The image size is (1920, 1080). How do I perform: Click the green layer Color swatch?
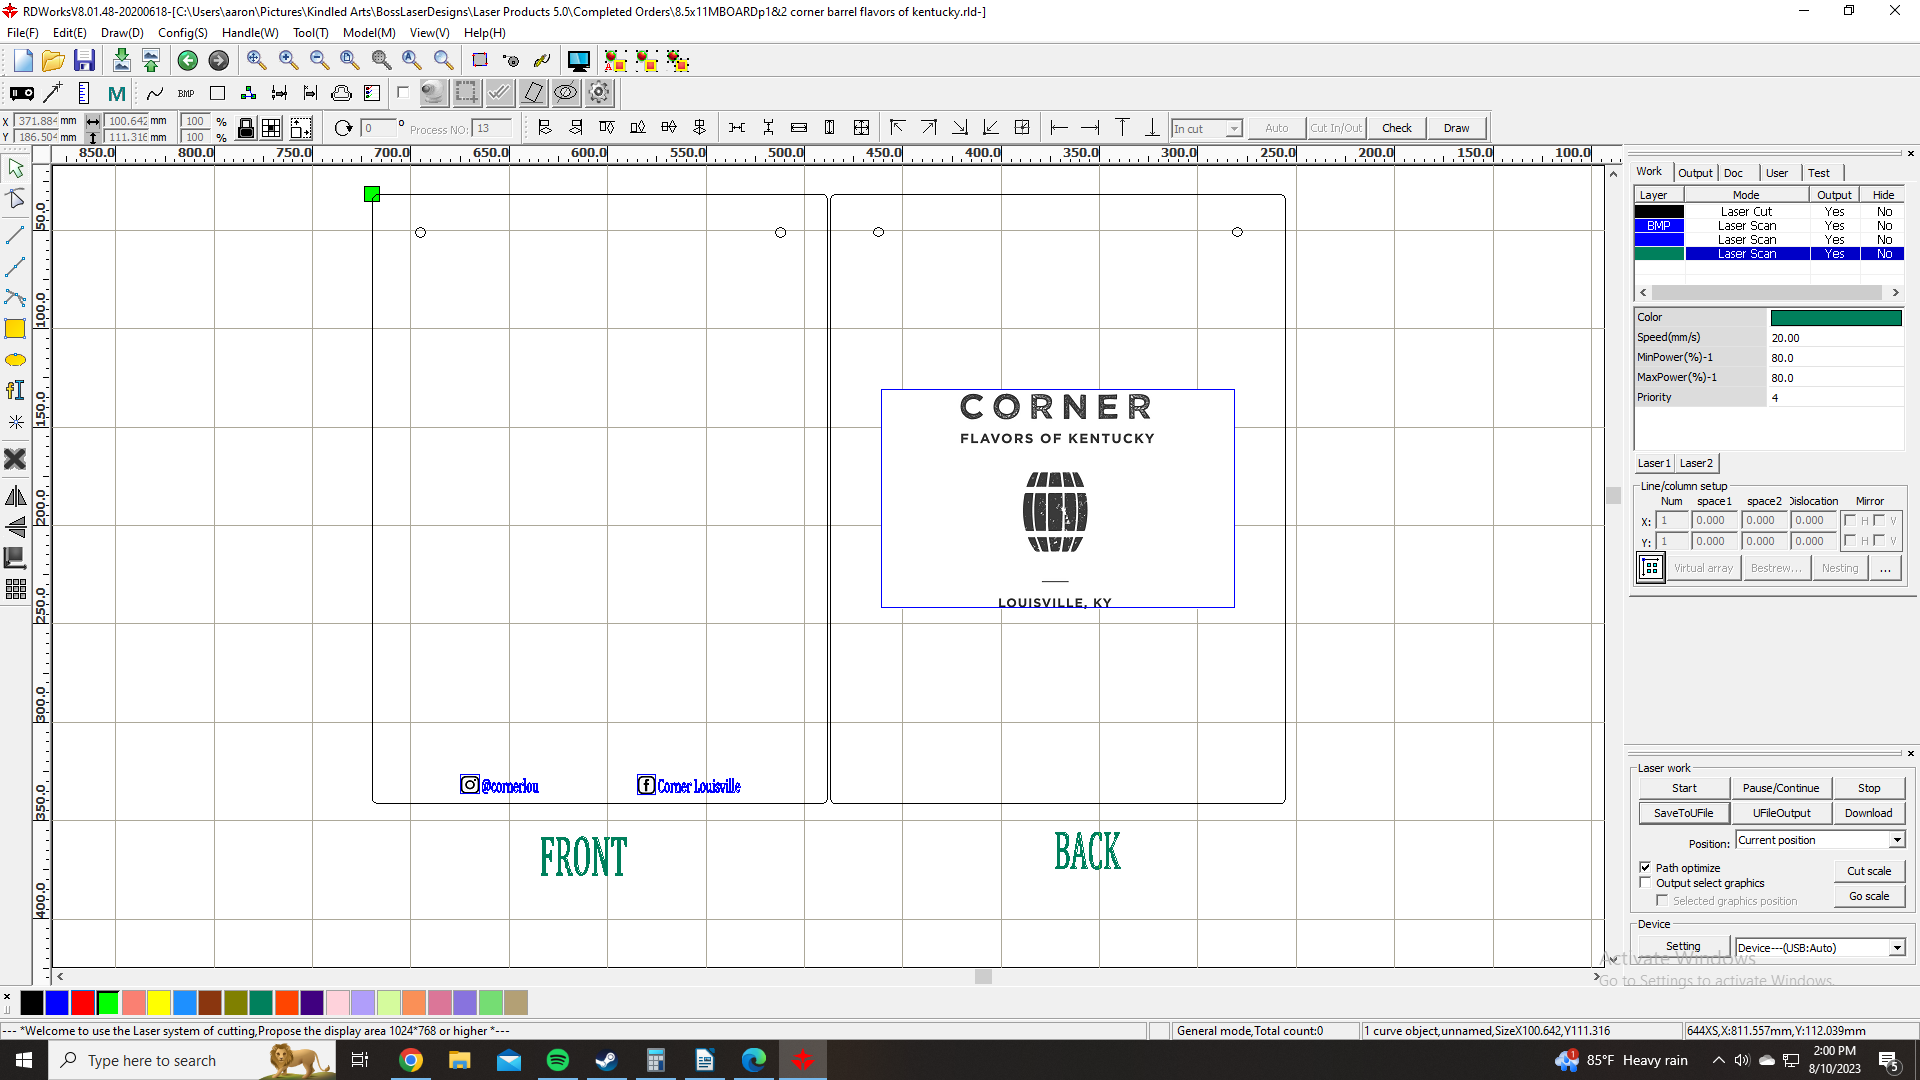[1836, 318]
